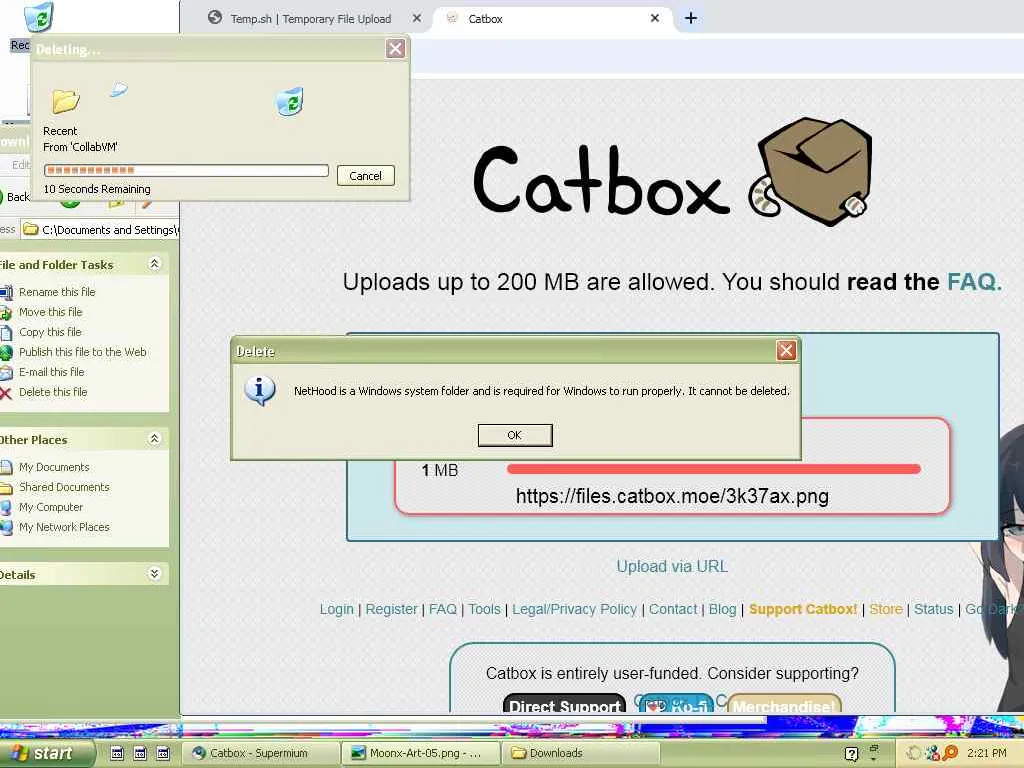
Task: Open FAQ in the footer links
Action: [x=443, y=609]
